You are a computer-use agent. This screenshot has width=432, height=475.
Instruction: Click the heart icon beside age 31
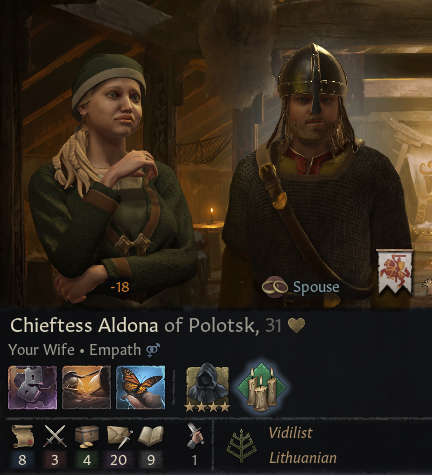[x=296, y=325]
